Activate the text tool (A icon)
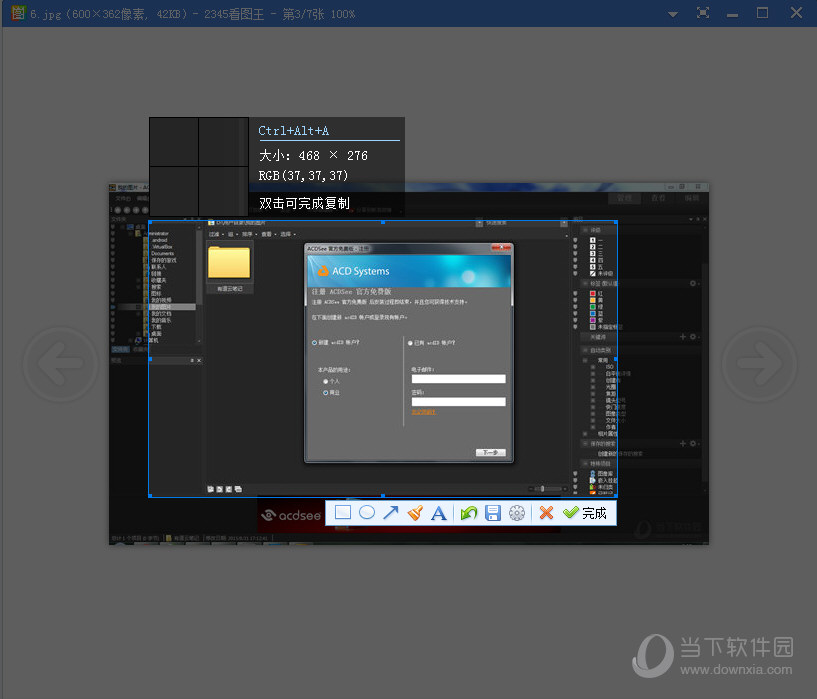 click(438, 513)
